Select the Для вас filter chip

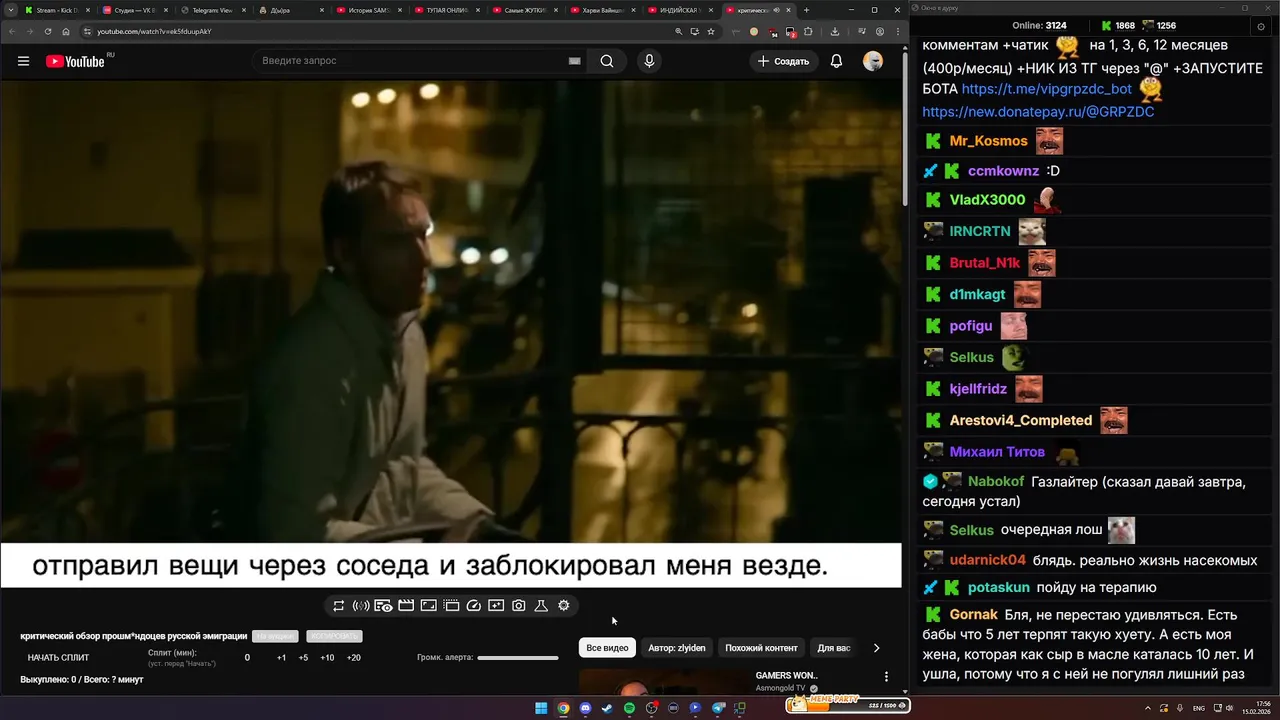point(834,648)
